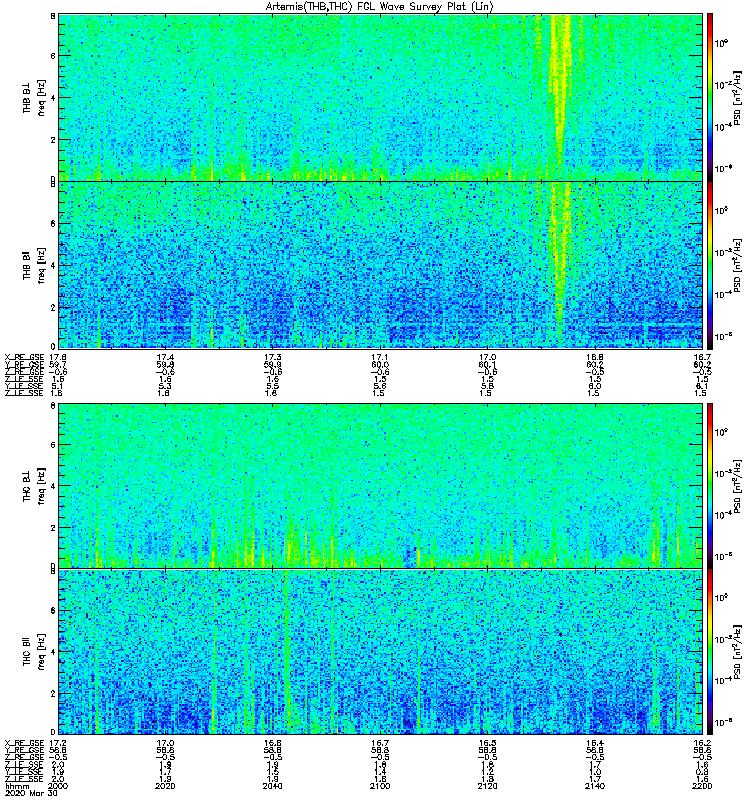The height and width of the screenshot is (800, 750).
Task: Click the 2100 time tick label
Action: (x=380, y=786)
